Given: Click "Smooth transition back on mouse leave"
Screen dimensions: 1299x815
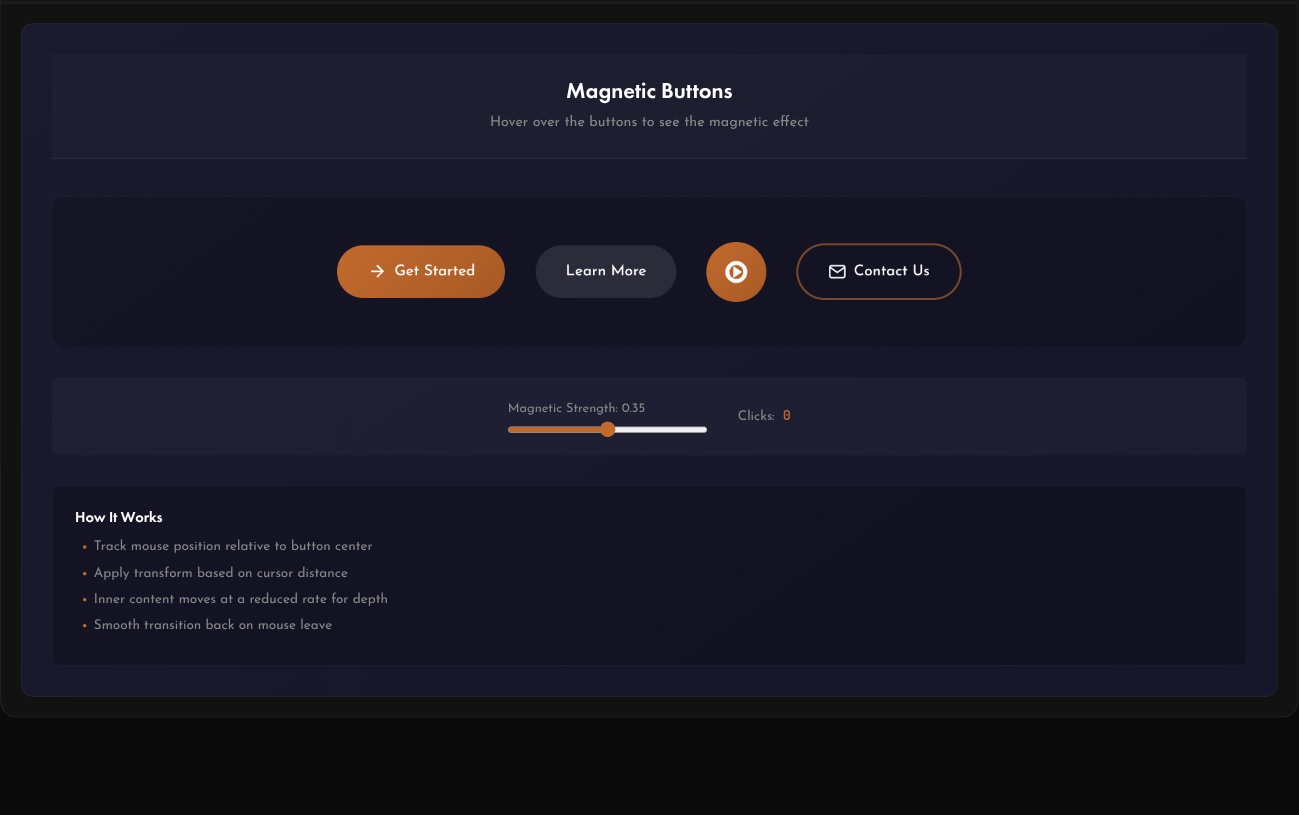Looking at the screenshot, I should (213, 625).
